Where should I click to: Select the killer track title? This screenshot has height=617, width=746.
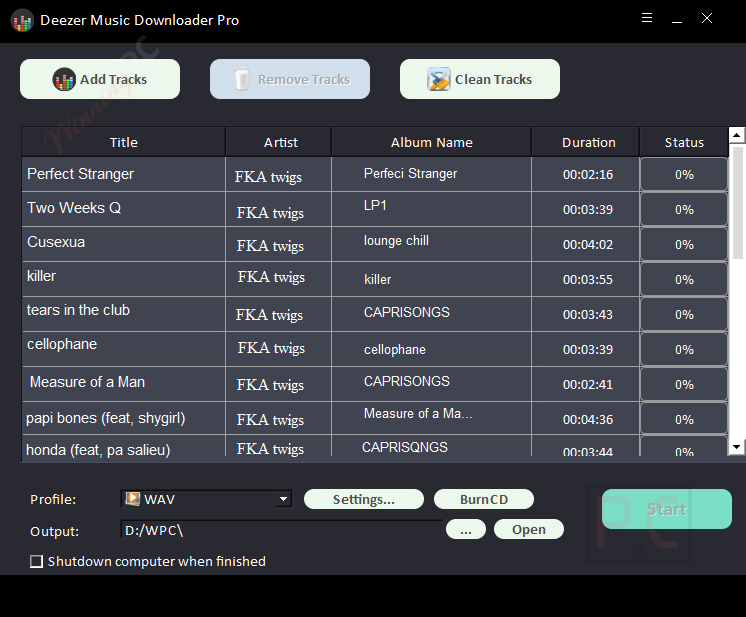coord(41,276)
